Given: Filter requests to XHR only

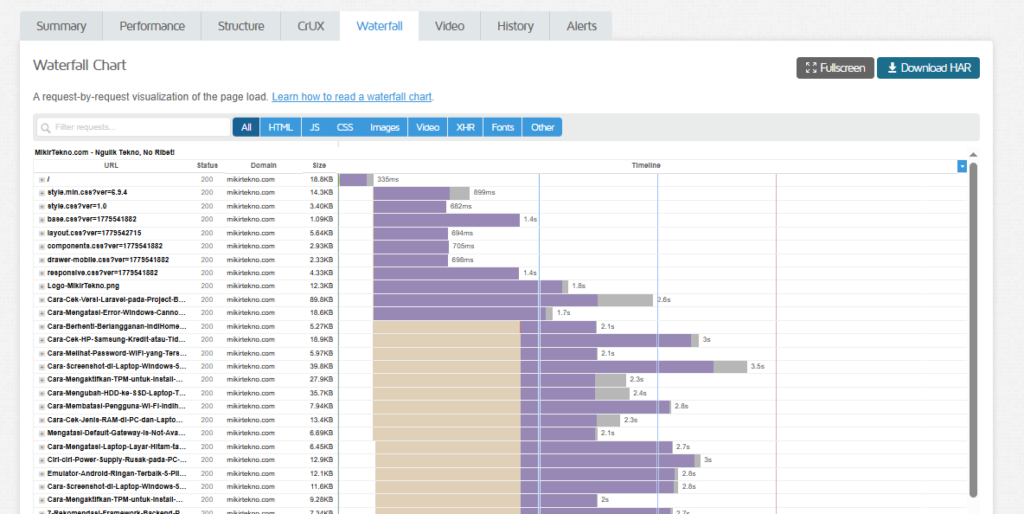Looking at the screenshot, I should click(x=466, y=127).
